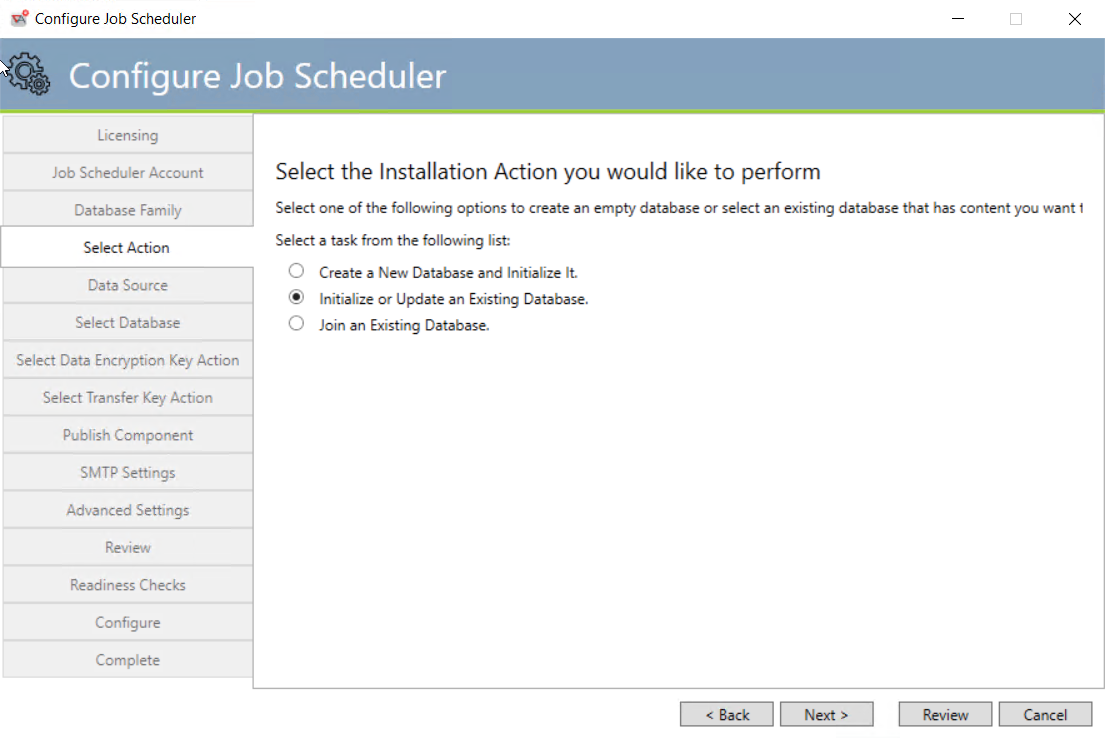Click the Next button to proceed
1105x739 pixels.
tap(826, 714)
